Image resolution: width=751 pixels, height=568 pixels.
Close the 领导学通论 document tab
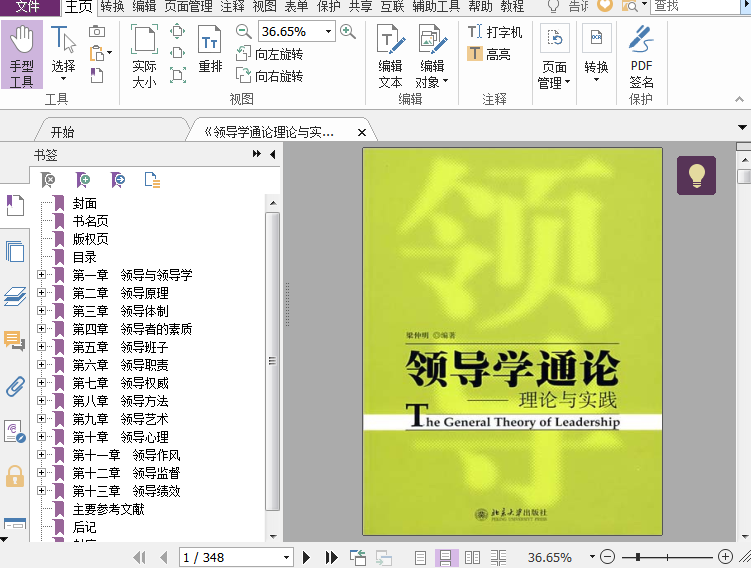(362, 133)
